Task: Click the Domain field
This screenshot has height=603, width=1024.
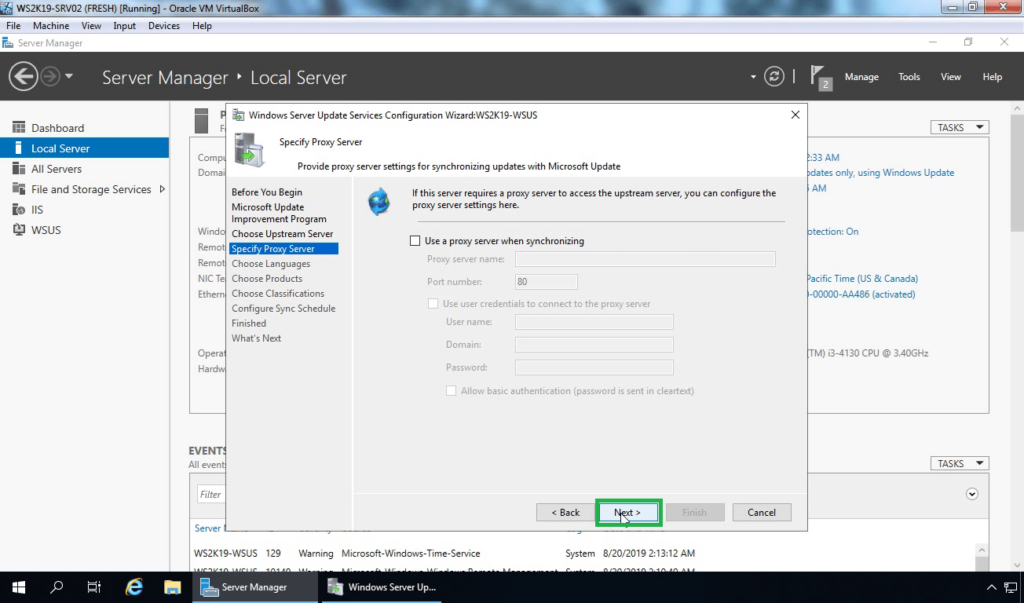Action: click(594, 344)
